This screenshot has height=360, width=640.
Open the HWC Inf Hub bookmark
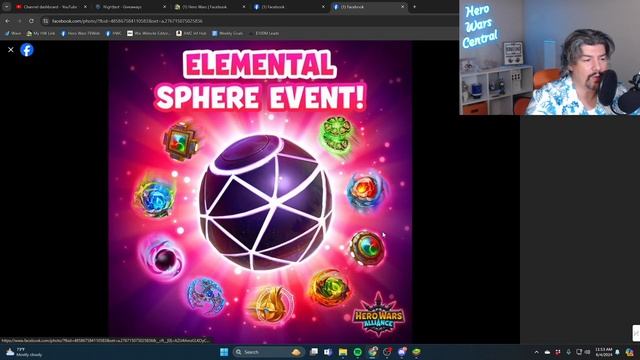tap(191, 33)
